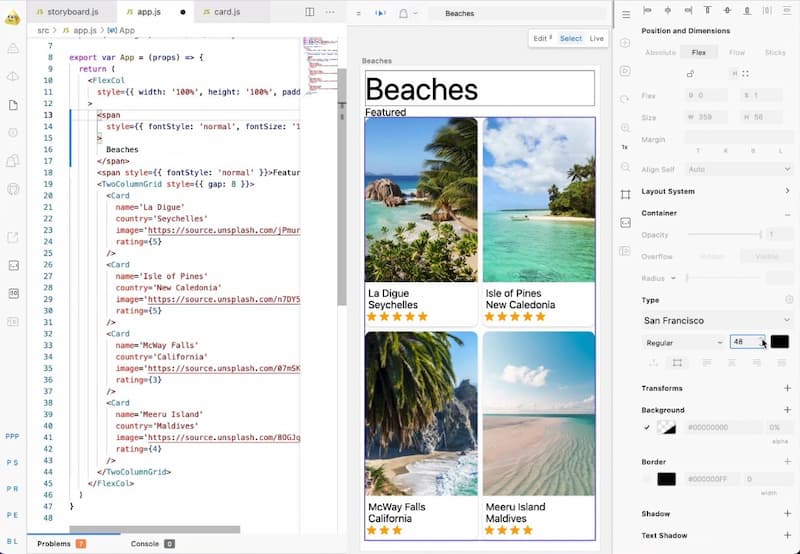Screen dimensions: 800x554
Task: Select Flex positioning option
Action: click(698, 53)
